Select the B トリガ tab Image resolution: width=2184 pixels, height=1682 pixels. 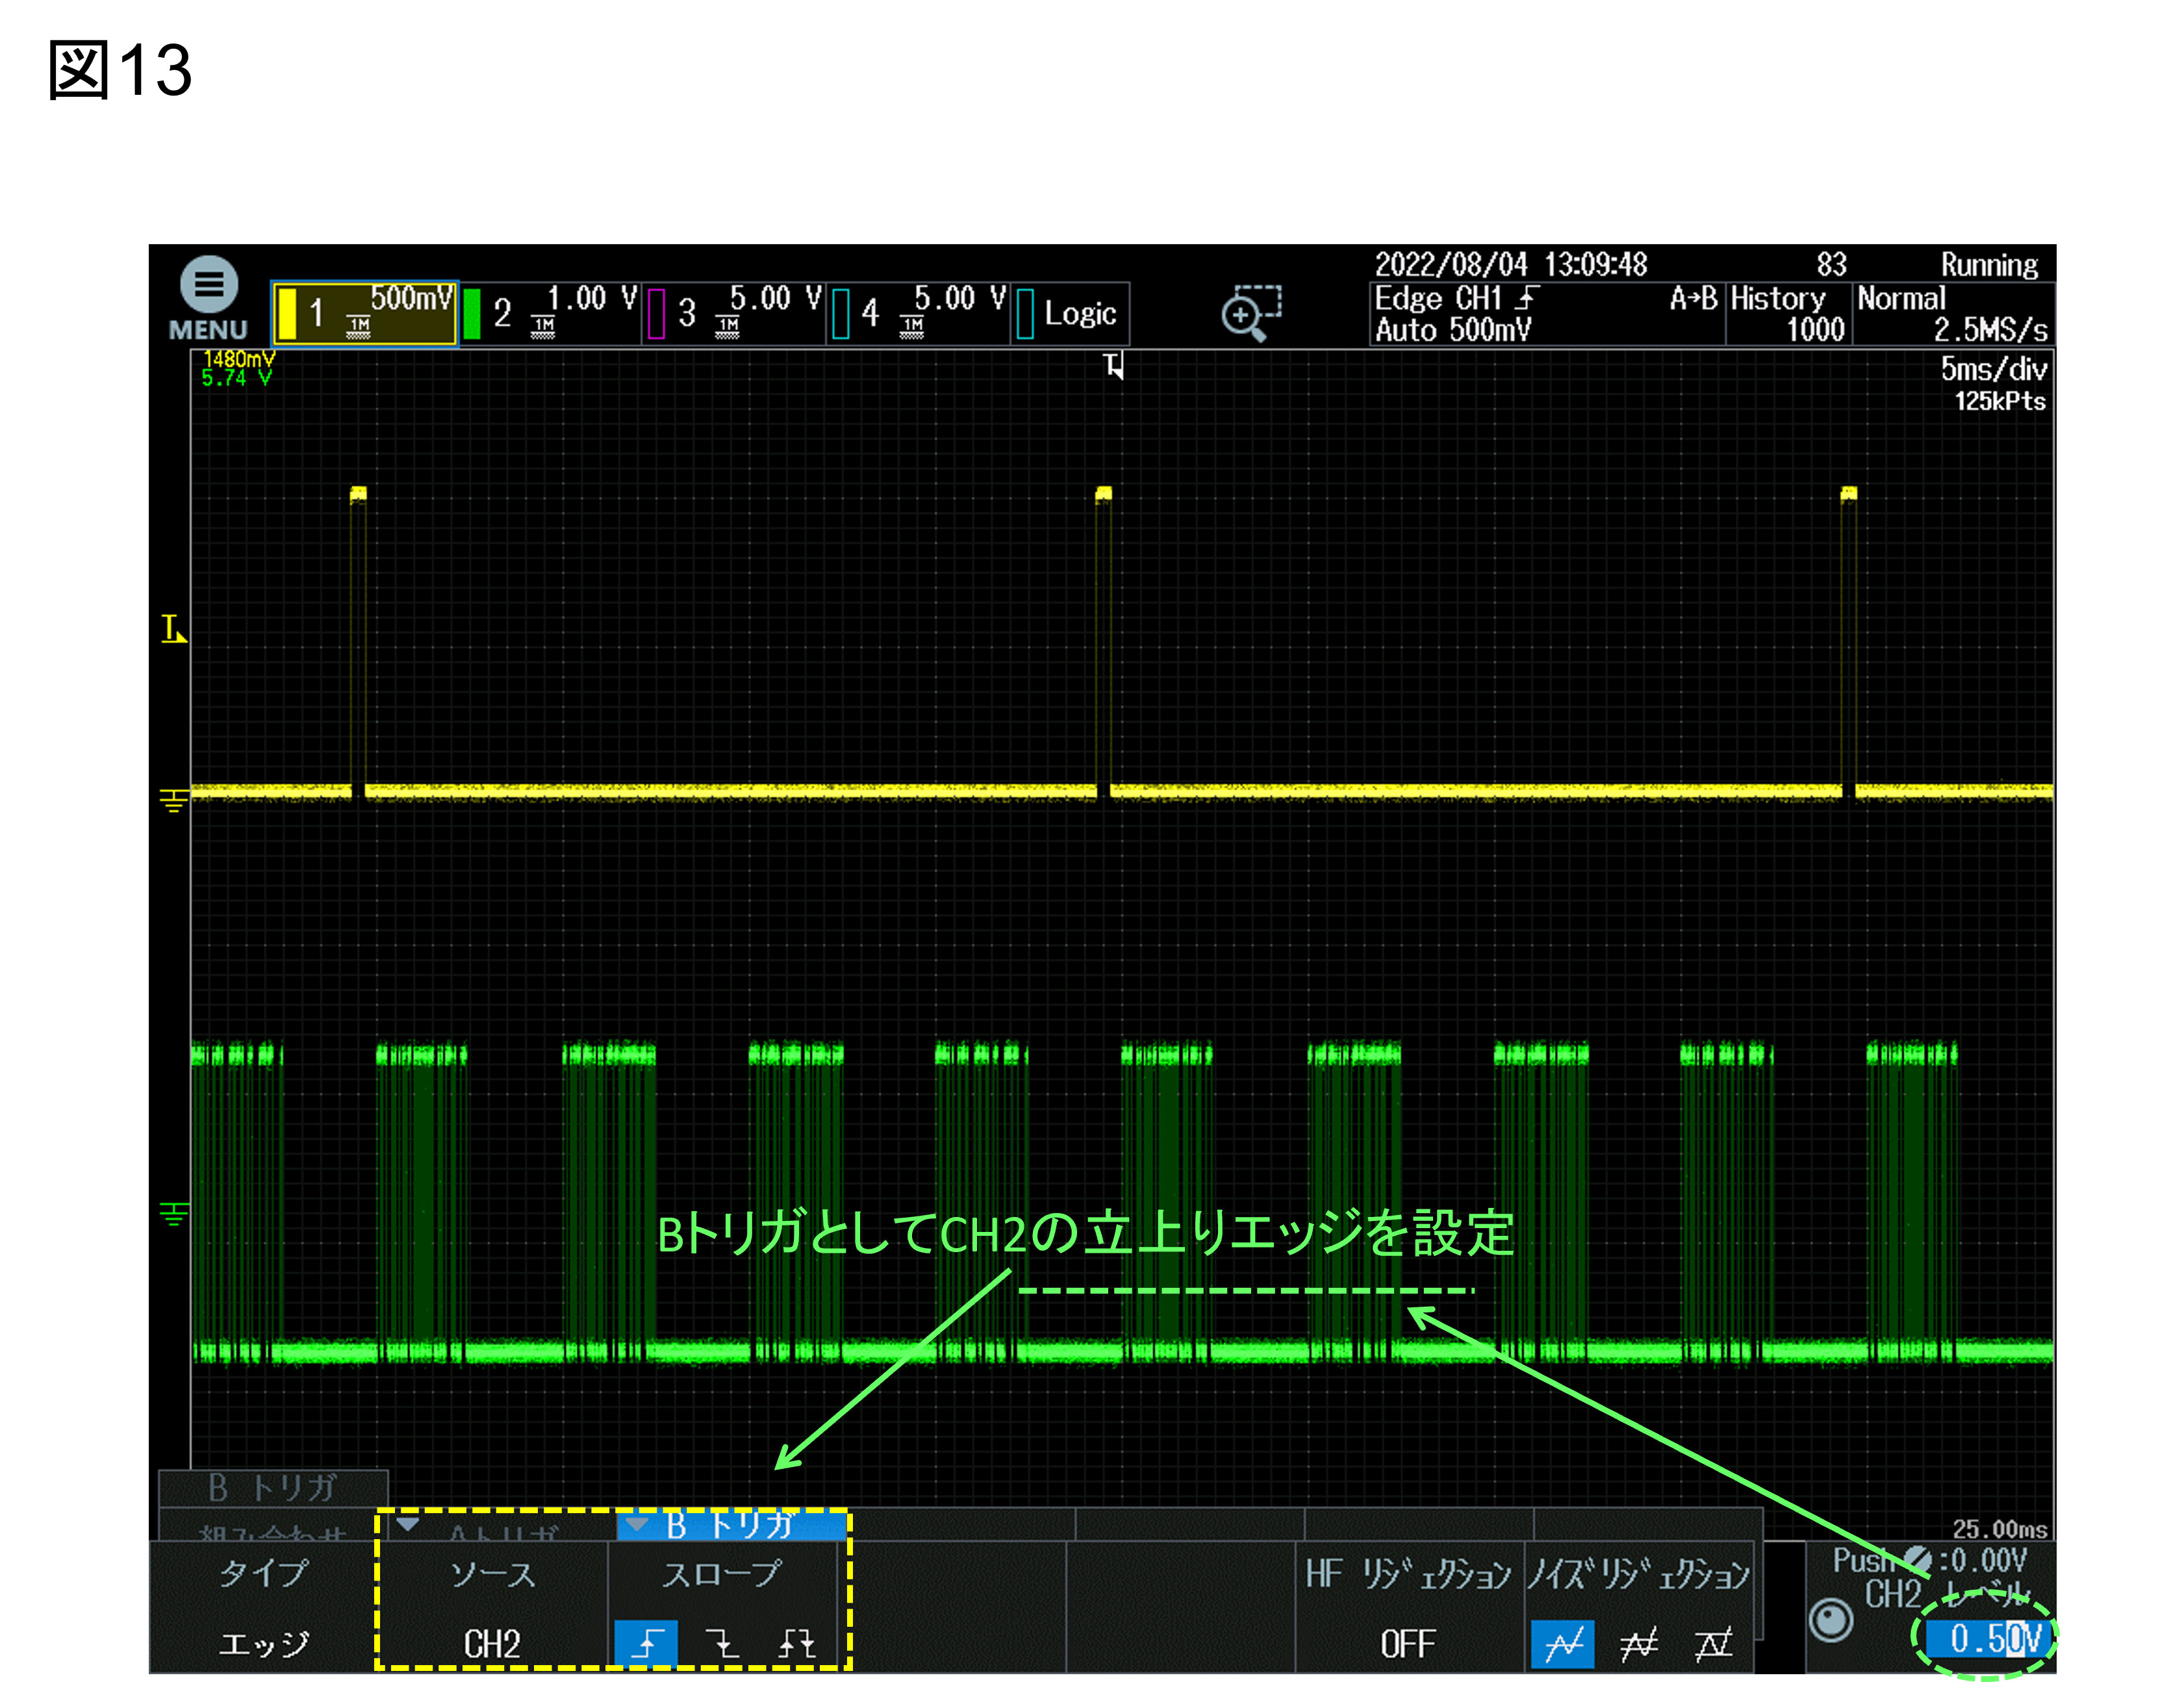coord(731,1526)
